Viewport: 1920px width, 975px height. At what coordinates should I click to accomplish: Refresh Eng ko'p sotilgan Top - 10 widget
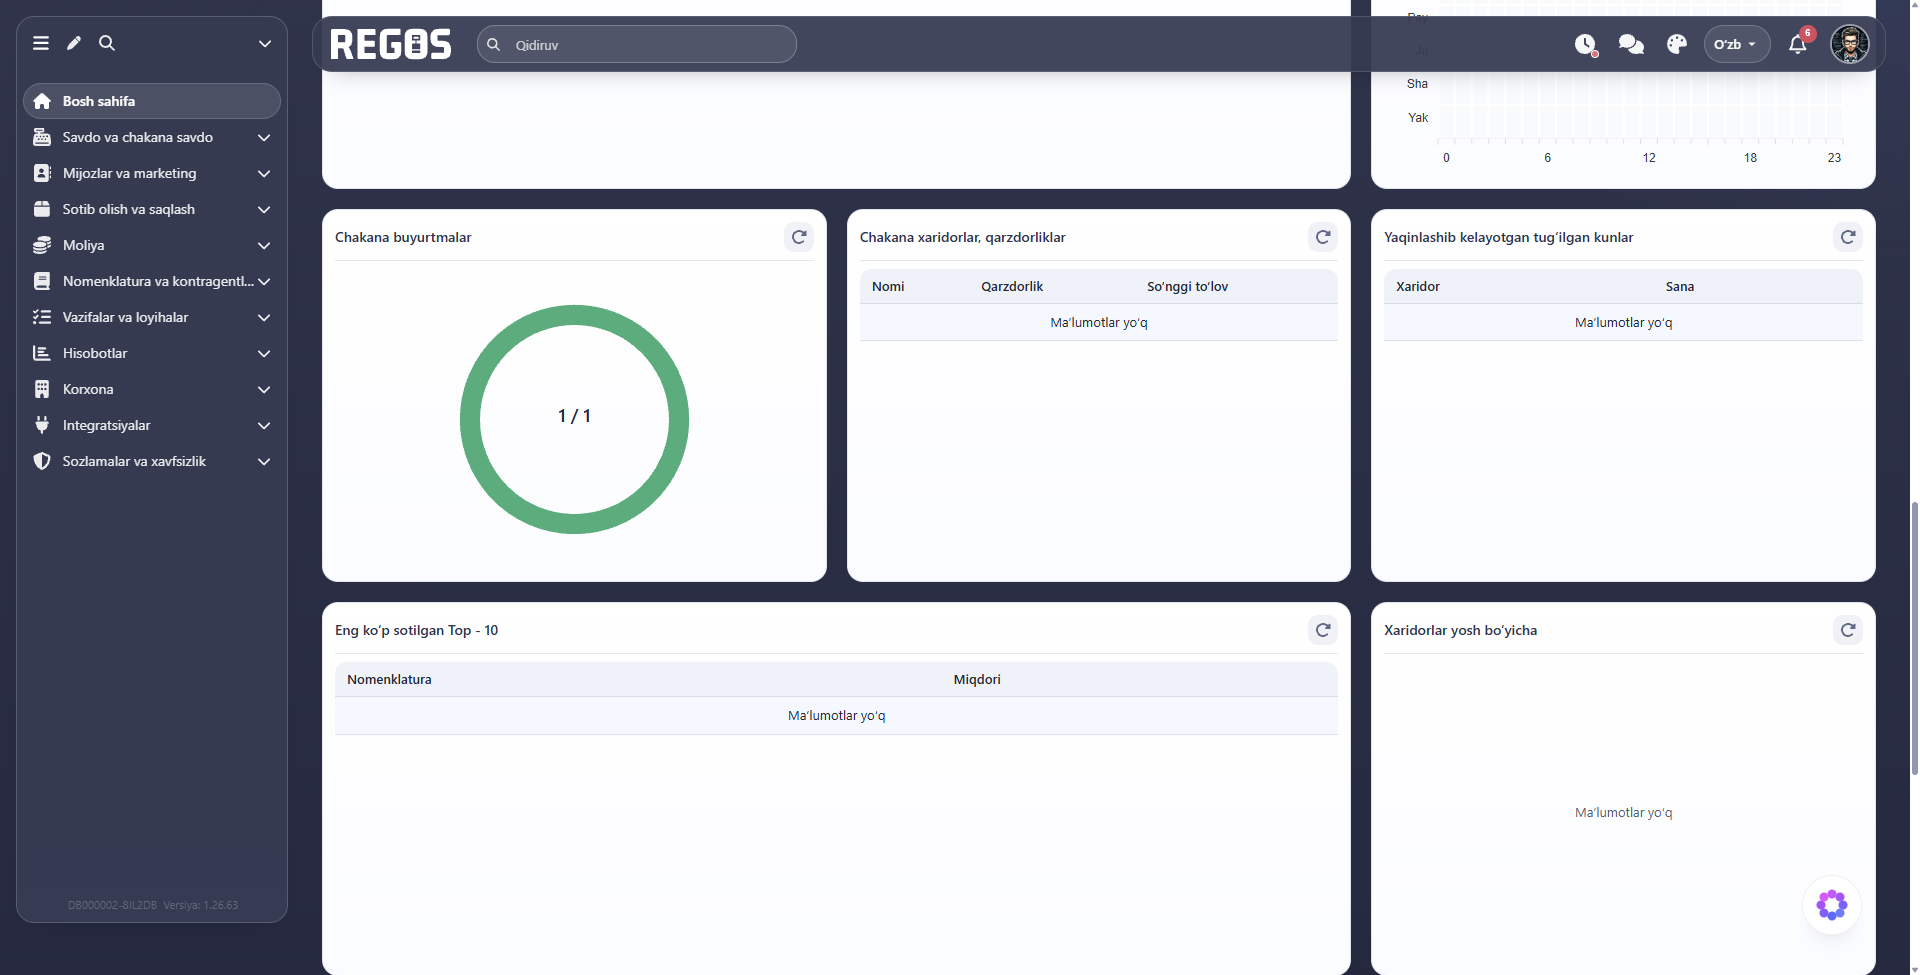point(1323,630)
